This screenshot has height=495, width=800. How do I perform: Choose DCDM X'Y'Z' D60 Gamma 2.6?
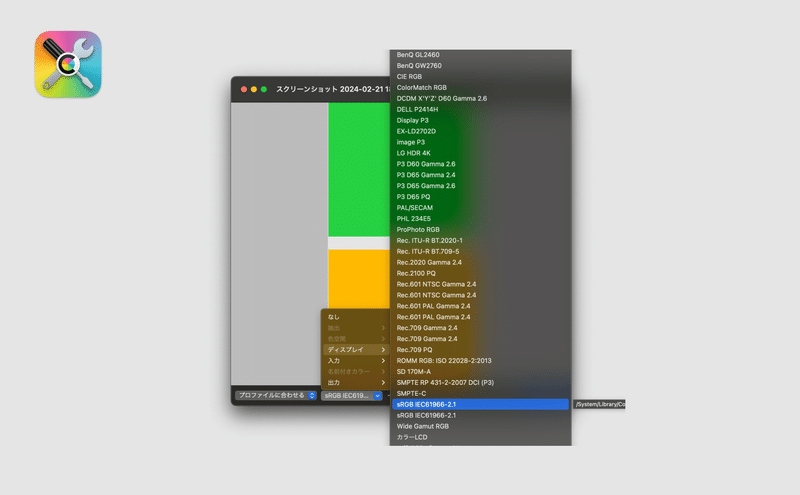pyautogui.click(x=481, y=98)
